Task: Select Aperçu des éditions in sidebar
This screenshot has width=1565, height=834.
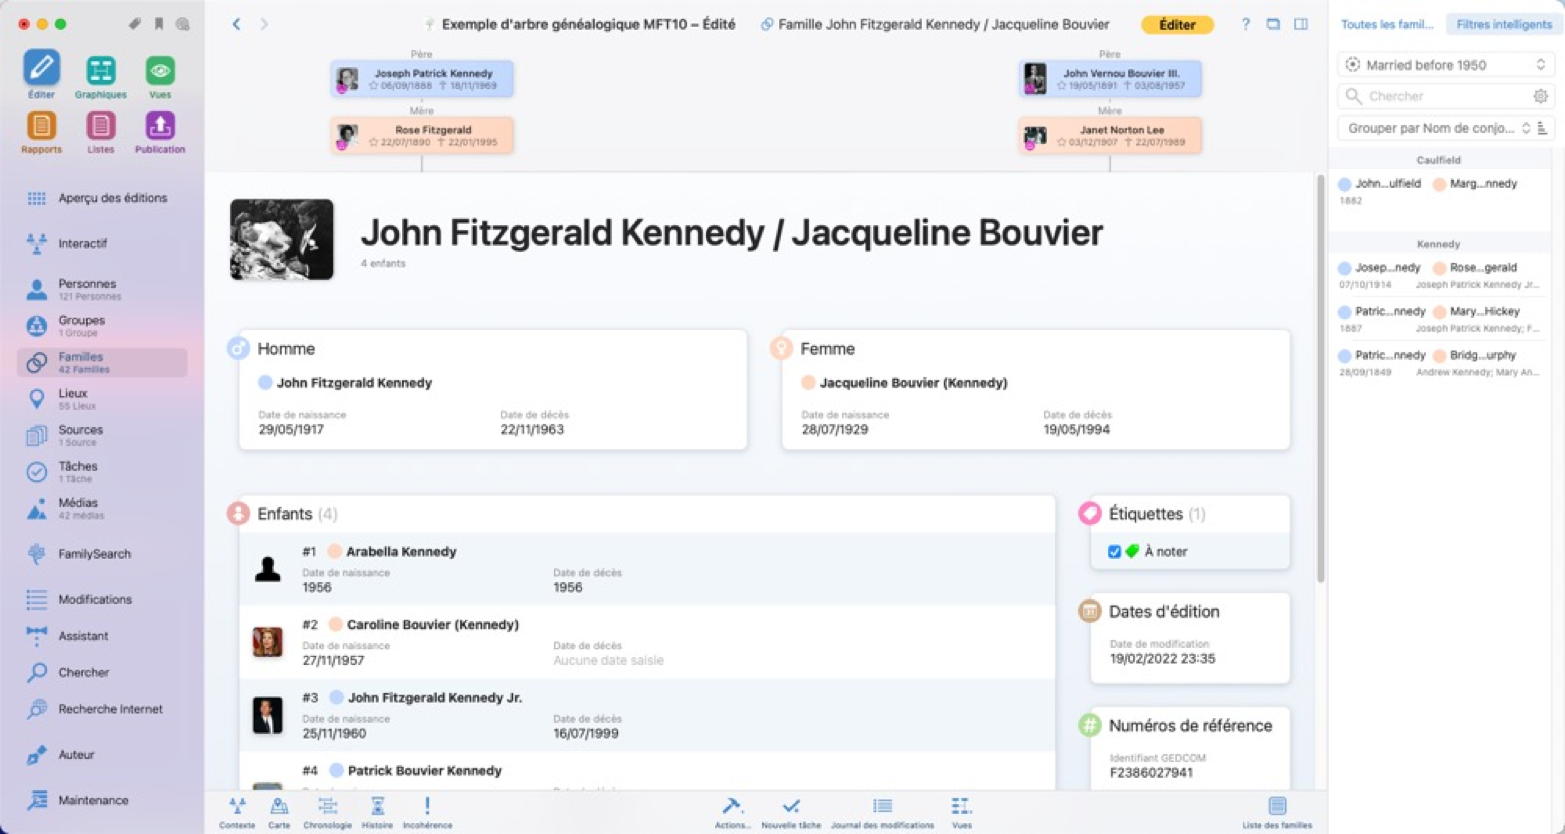Action: point(102,198)
